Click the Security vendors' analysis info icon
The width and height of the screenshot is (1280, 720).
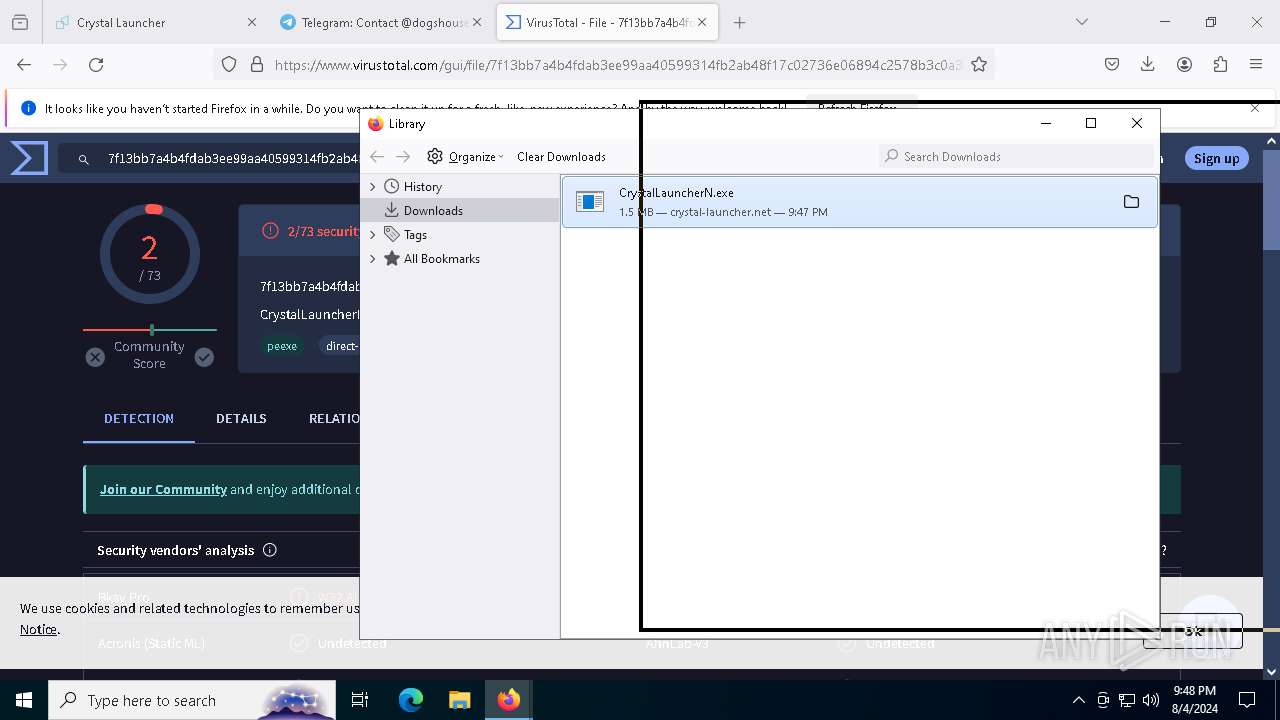point(269,550)
